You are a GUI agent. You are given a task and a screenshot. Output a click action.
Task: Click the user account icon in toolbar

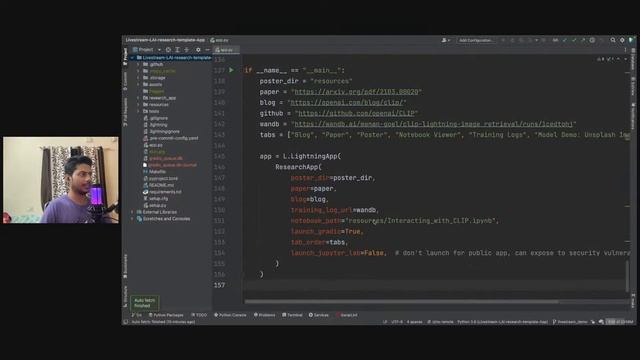pos(445,40)
